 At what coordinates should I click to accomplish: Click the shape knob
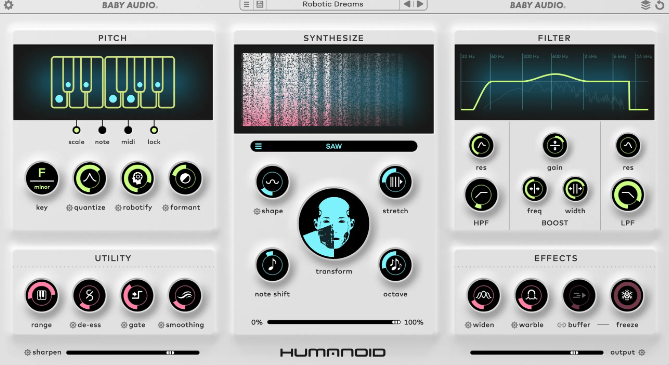click(x=272, y=182)
